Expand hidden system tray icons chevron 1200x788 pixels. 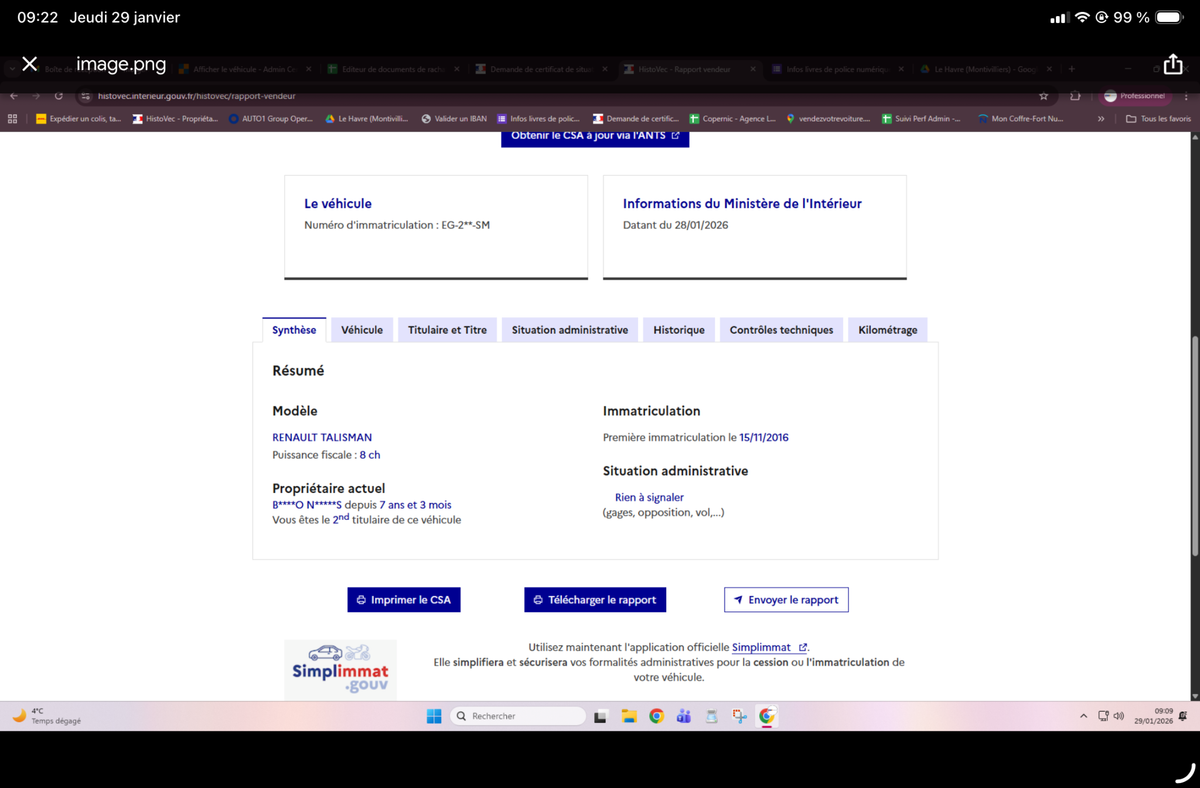tap(1083, 716)
